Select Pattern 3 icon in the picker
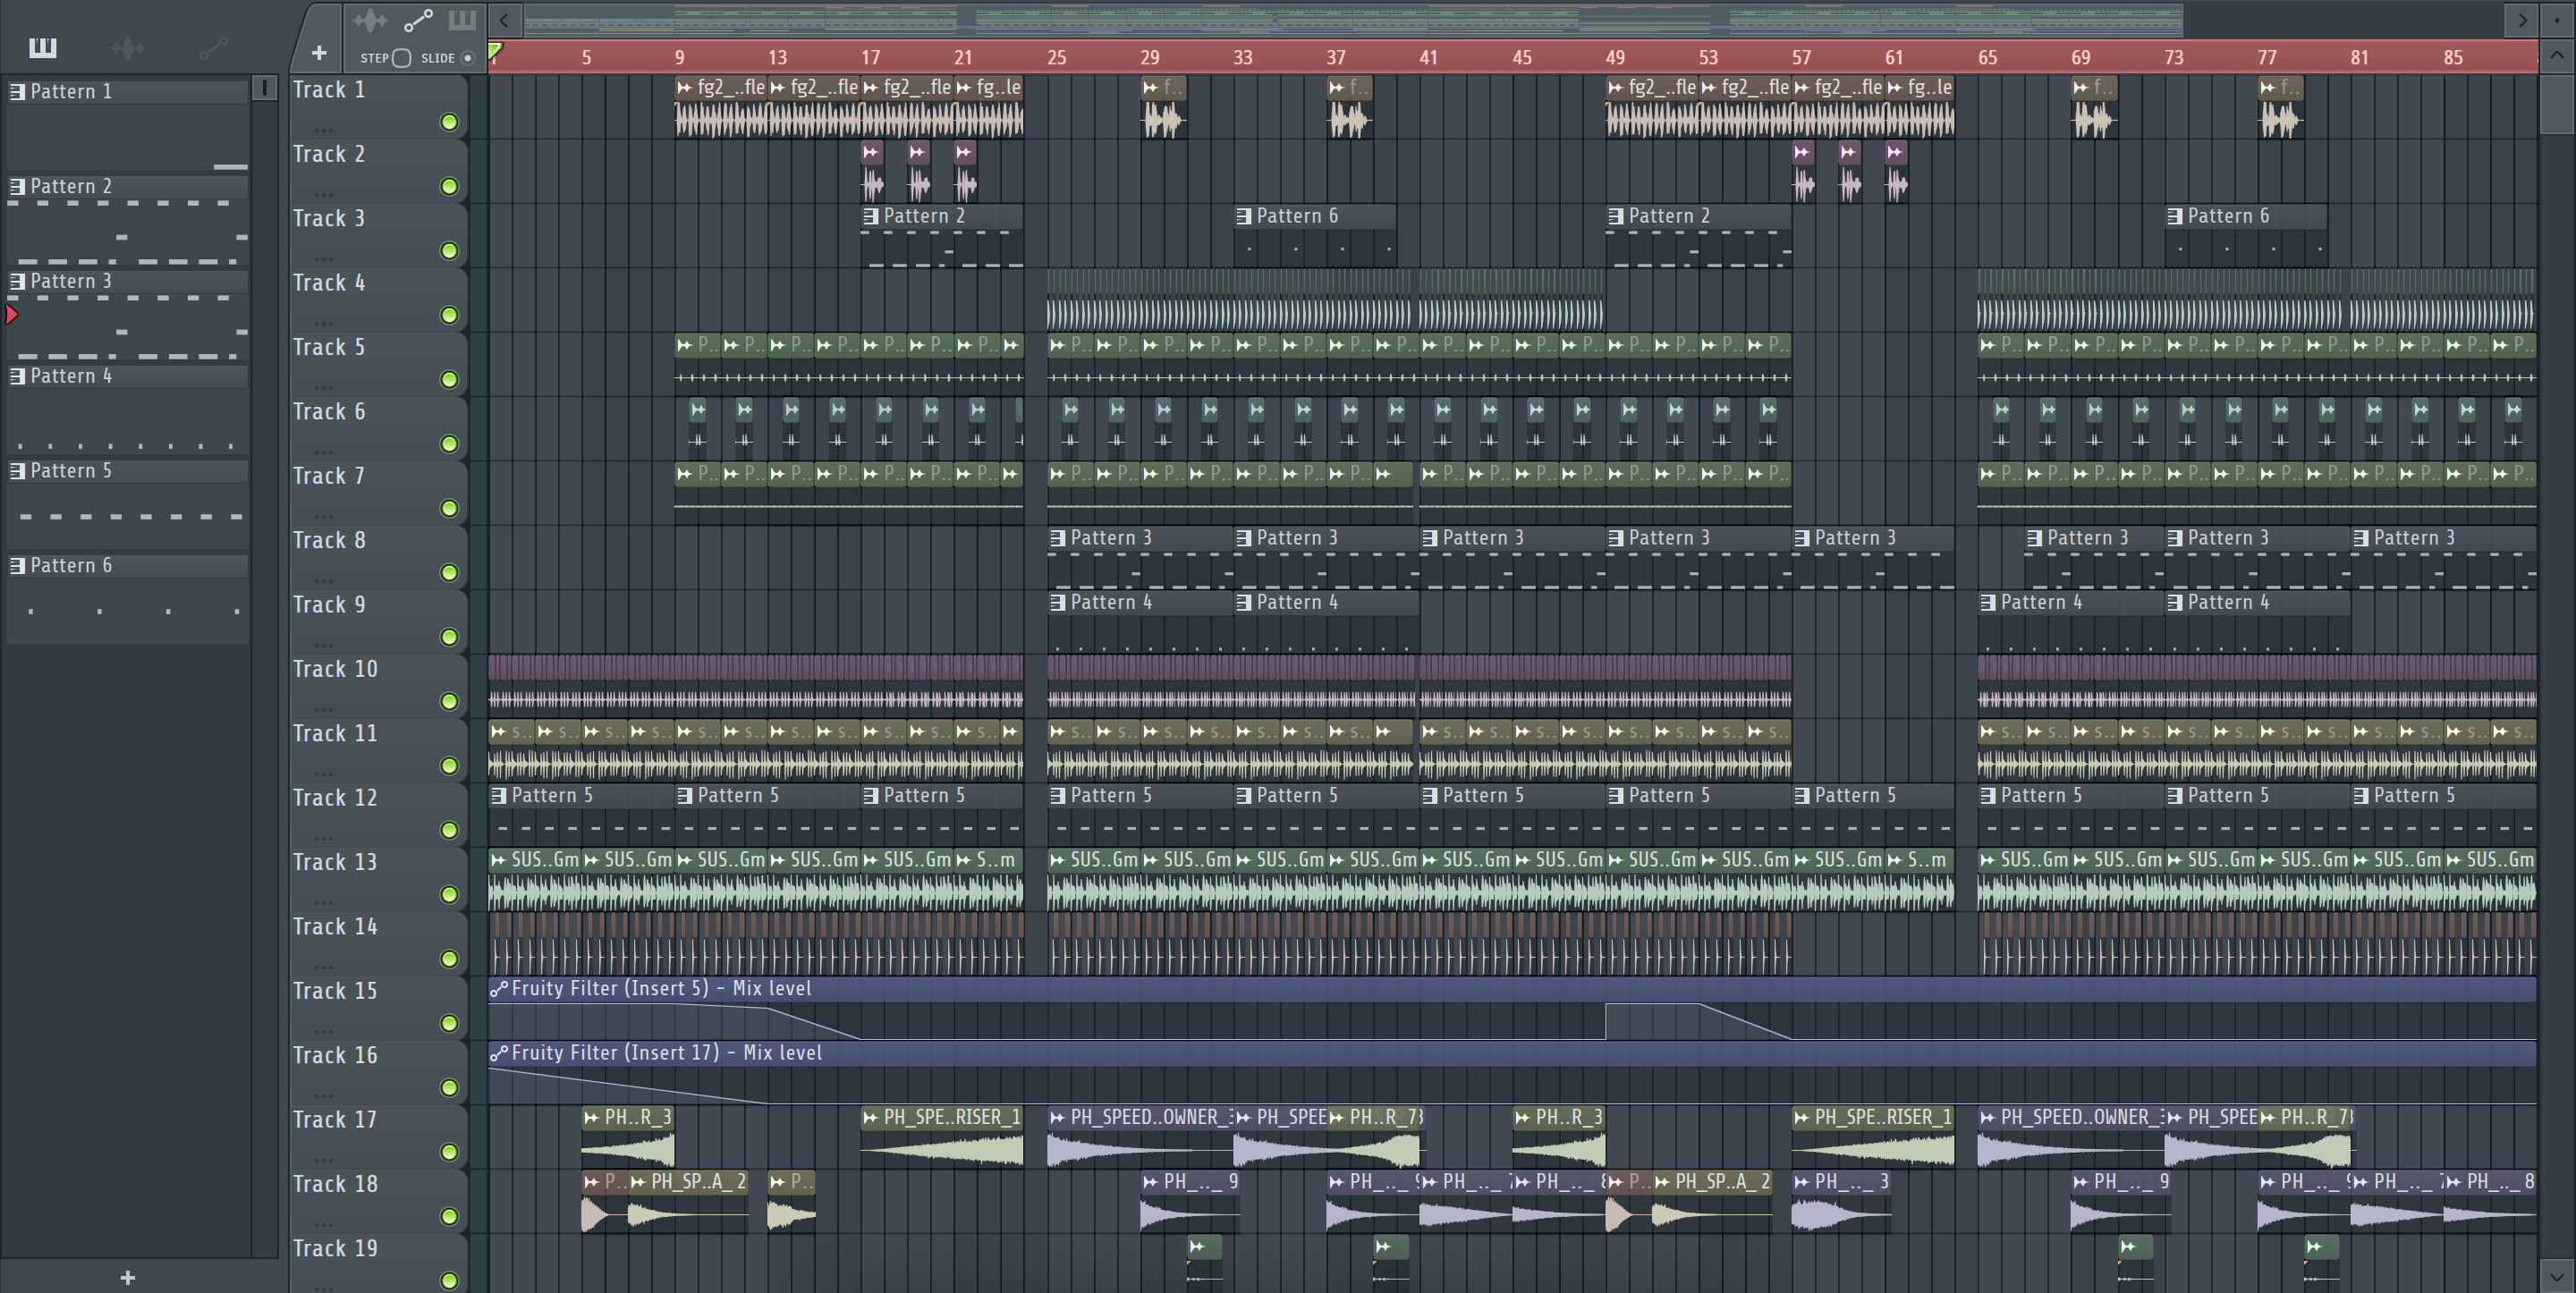 (17, 282)
